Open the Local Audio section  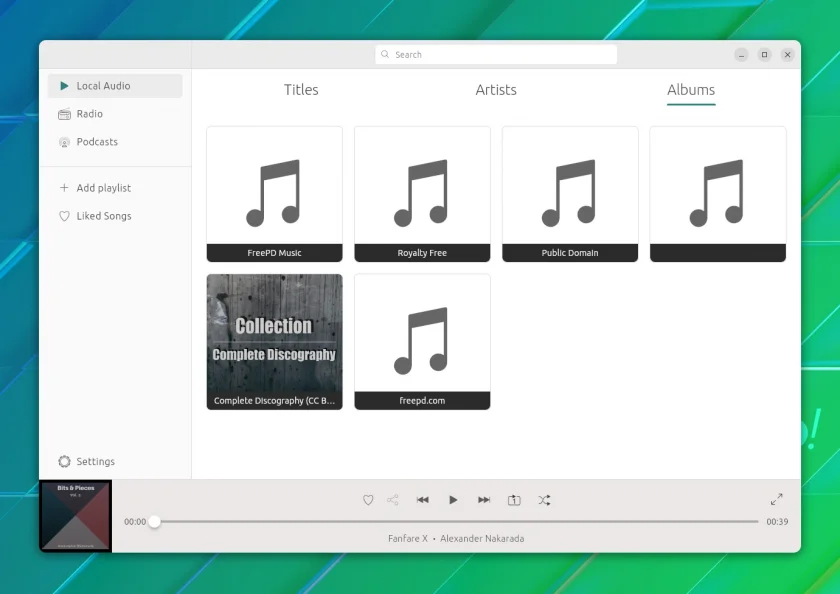pos(115,86)
